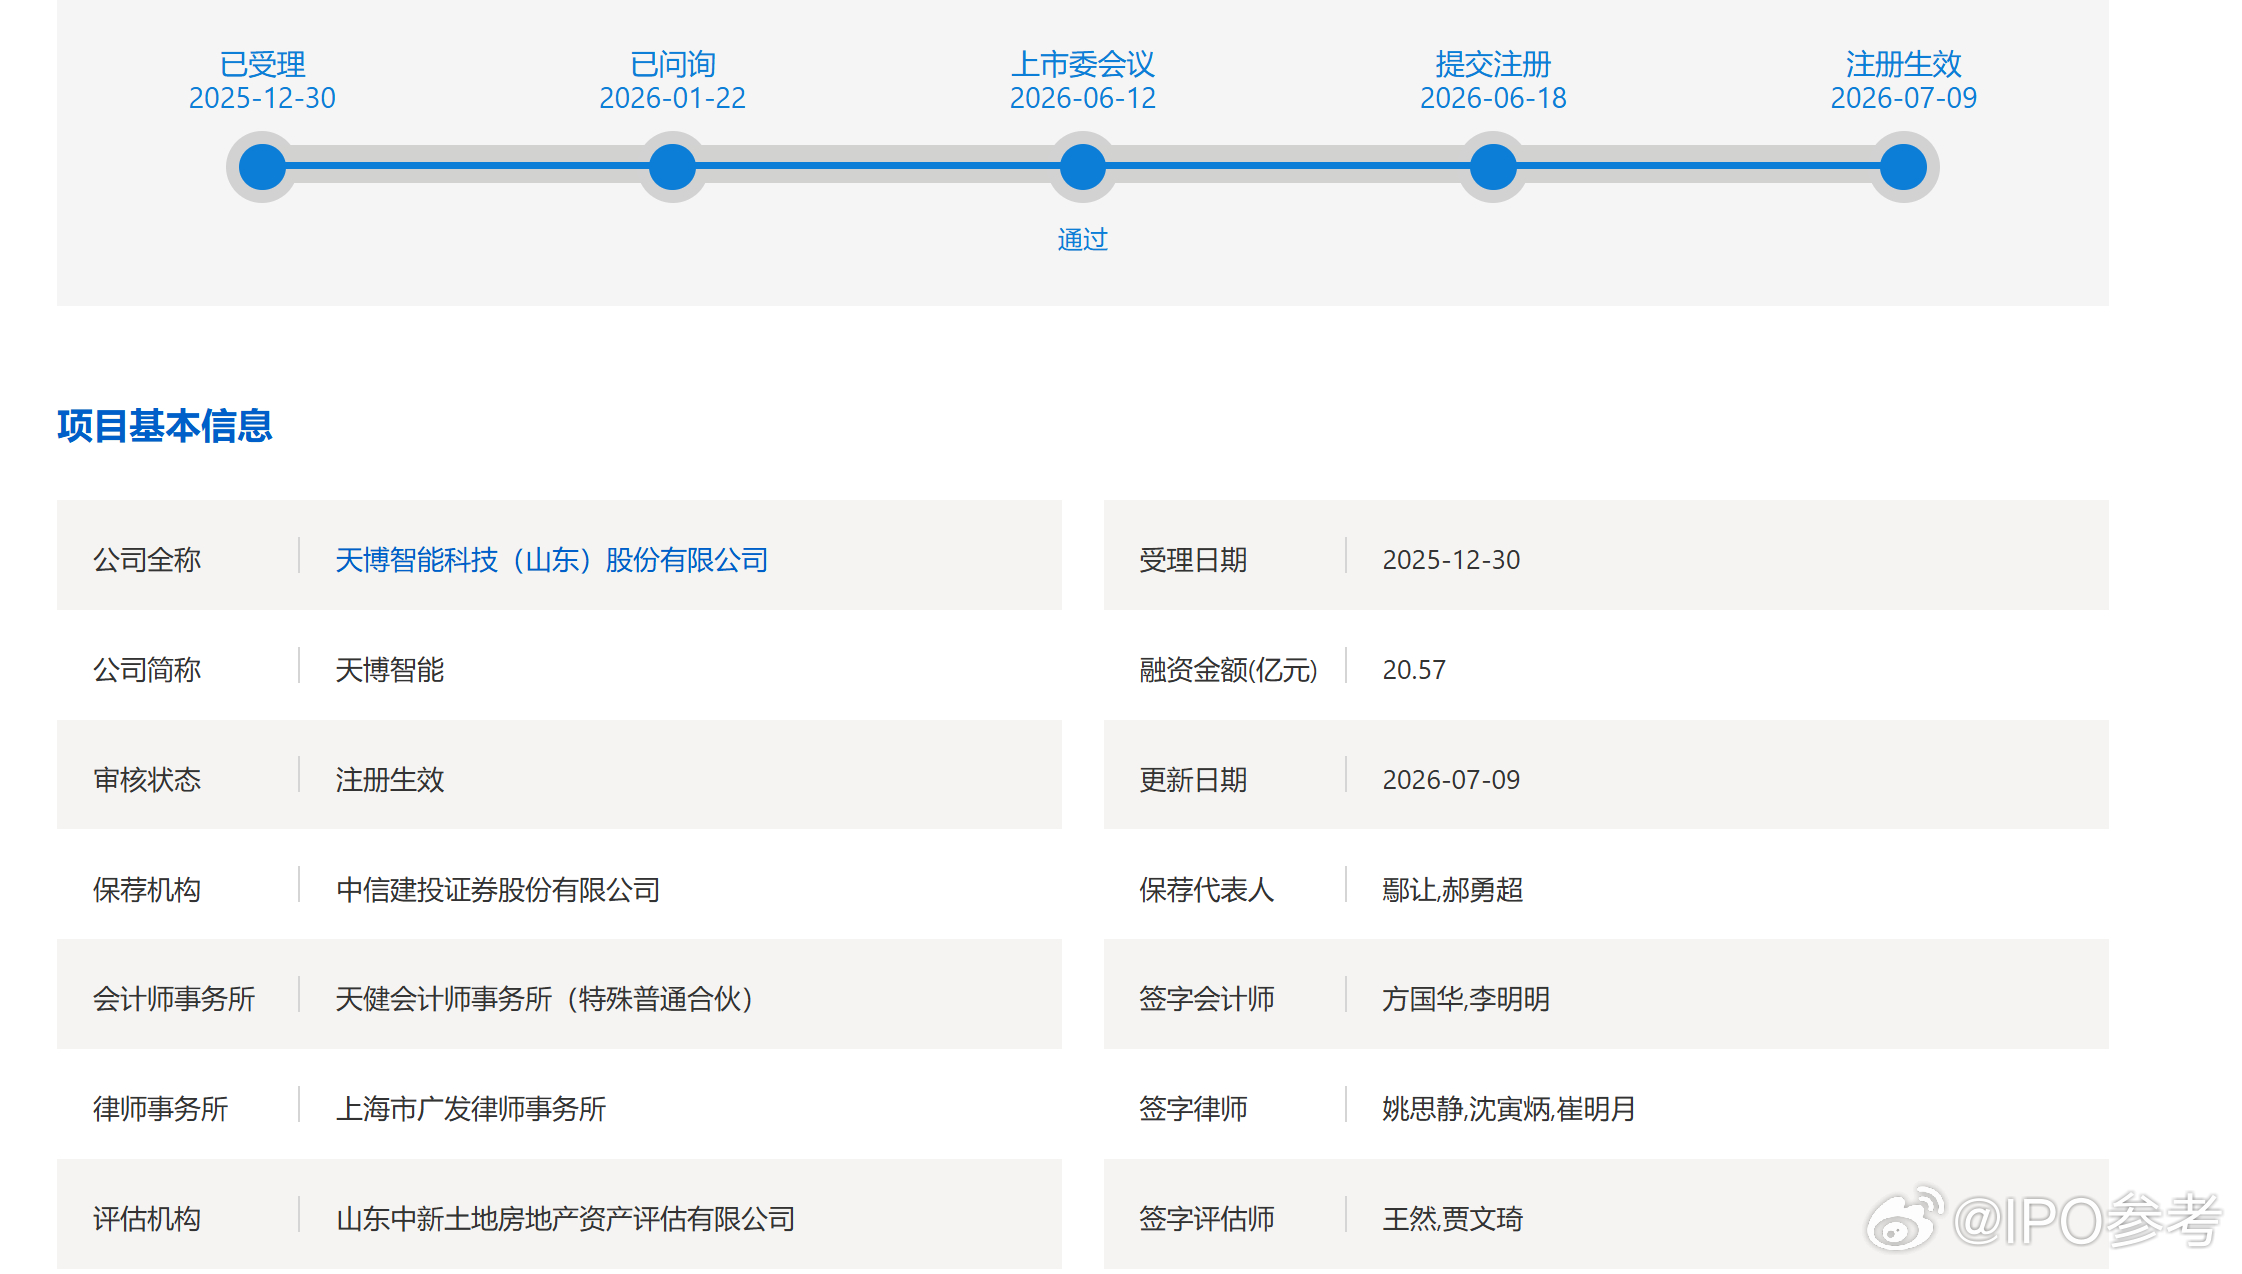Screen dimensions: 2242x1274
Task: Click the 已受理 stage label
Action: click(x=262, y=64)
